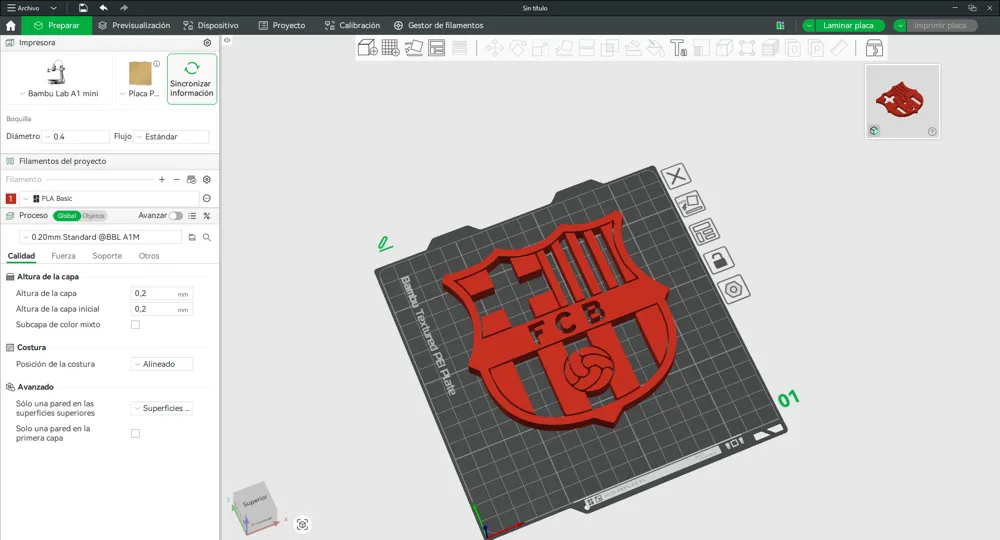
Task: Click the auto orient icon beside plate
Action: (x=691, y=203)
